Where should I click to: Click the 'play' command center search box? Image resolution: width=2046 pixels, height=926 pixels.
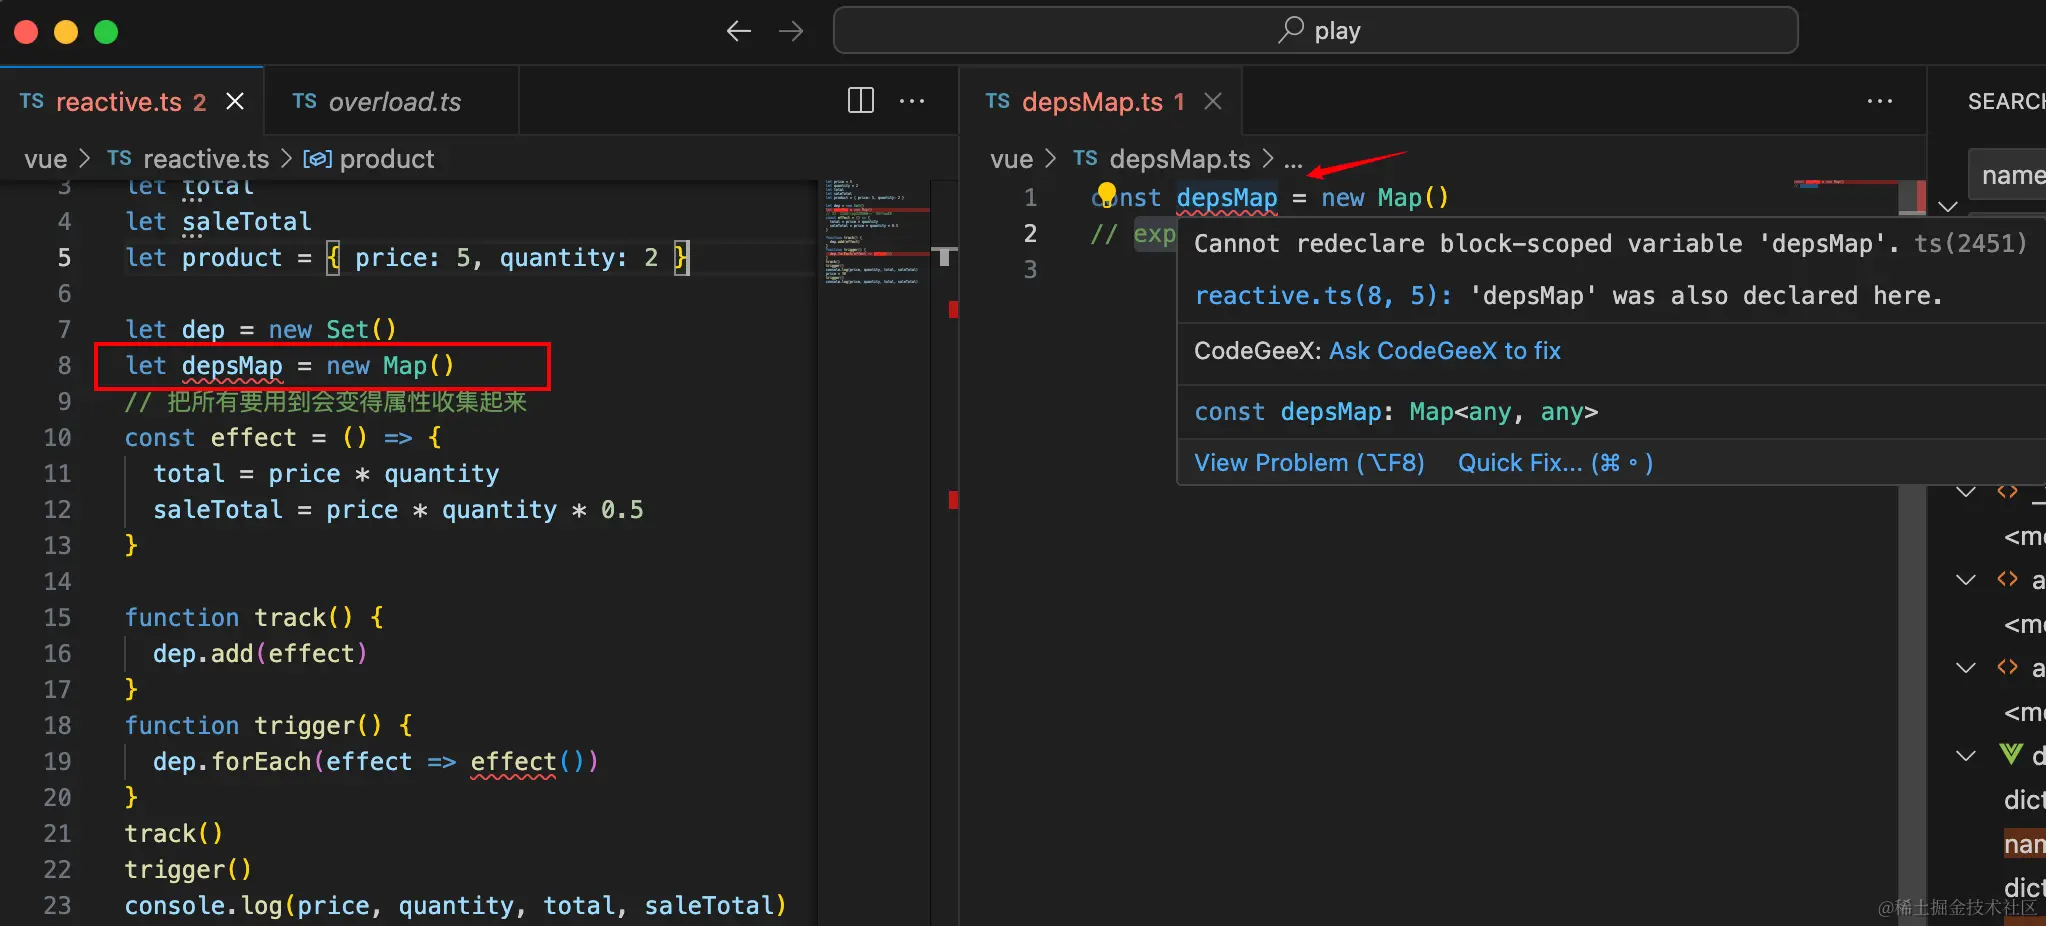pyautogui.click(x=1315, y=31)
